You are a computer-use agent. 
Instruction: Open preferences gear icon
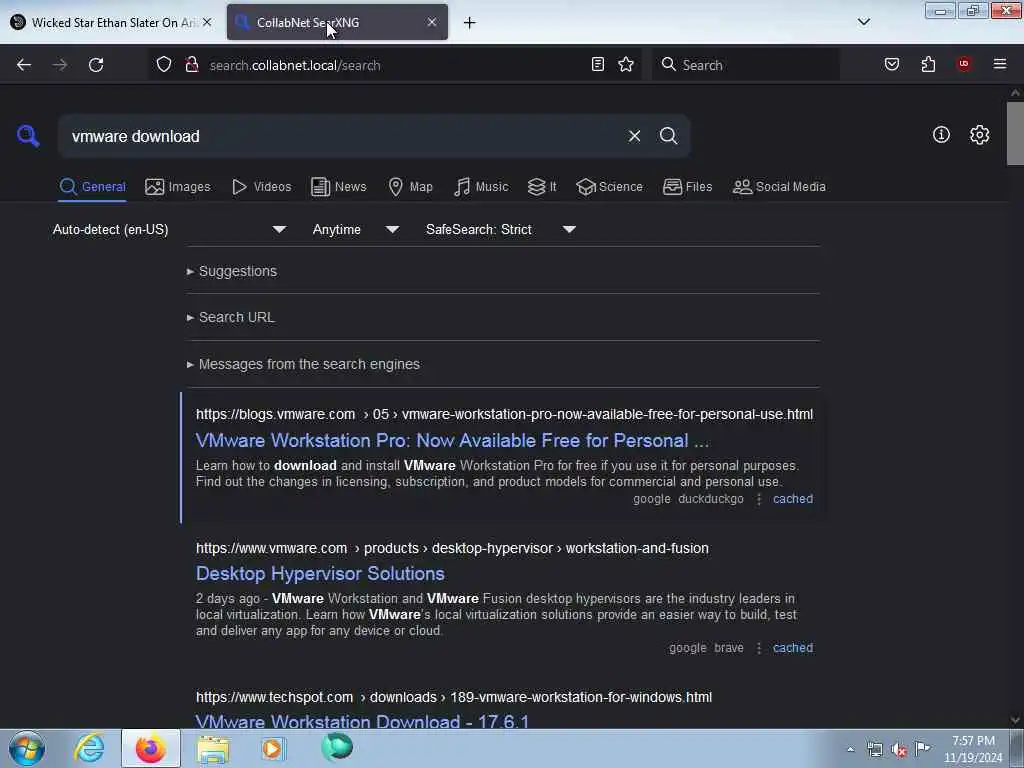point(979,135)
